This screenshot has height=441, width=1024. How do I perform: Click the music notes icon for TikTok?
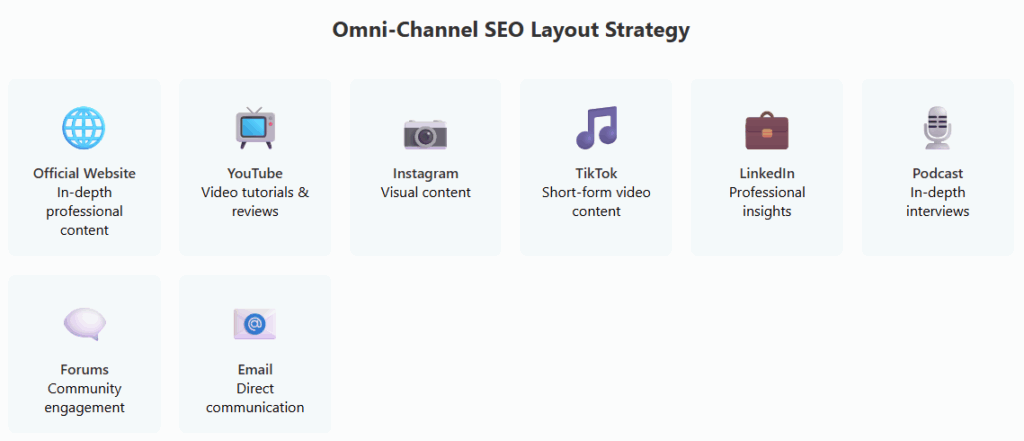pyautogui.click(x=596, y=128)
